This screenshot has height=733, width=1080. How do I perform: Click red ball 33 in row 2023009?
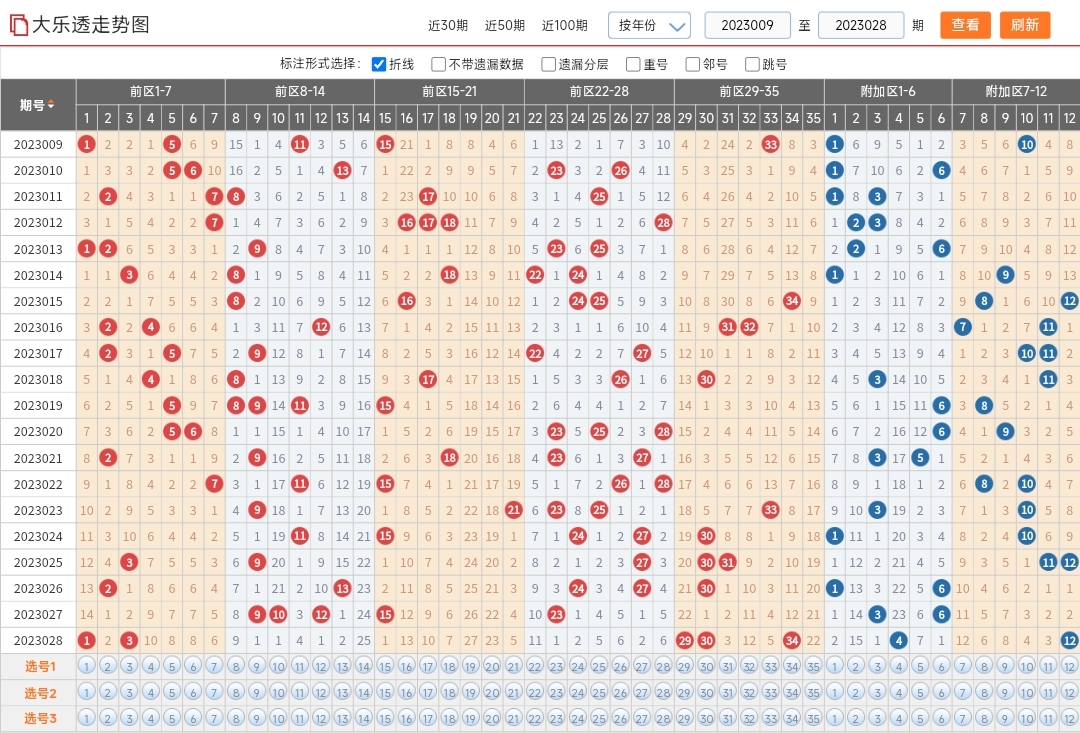pos(771,144)
